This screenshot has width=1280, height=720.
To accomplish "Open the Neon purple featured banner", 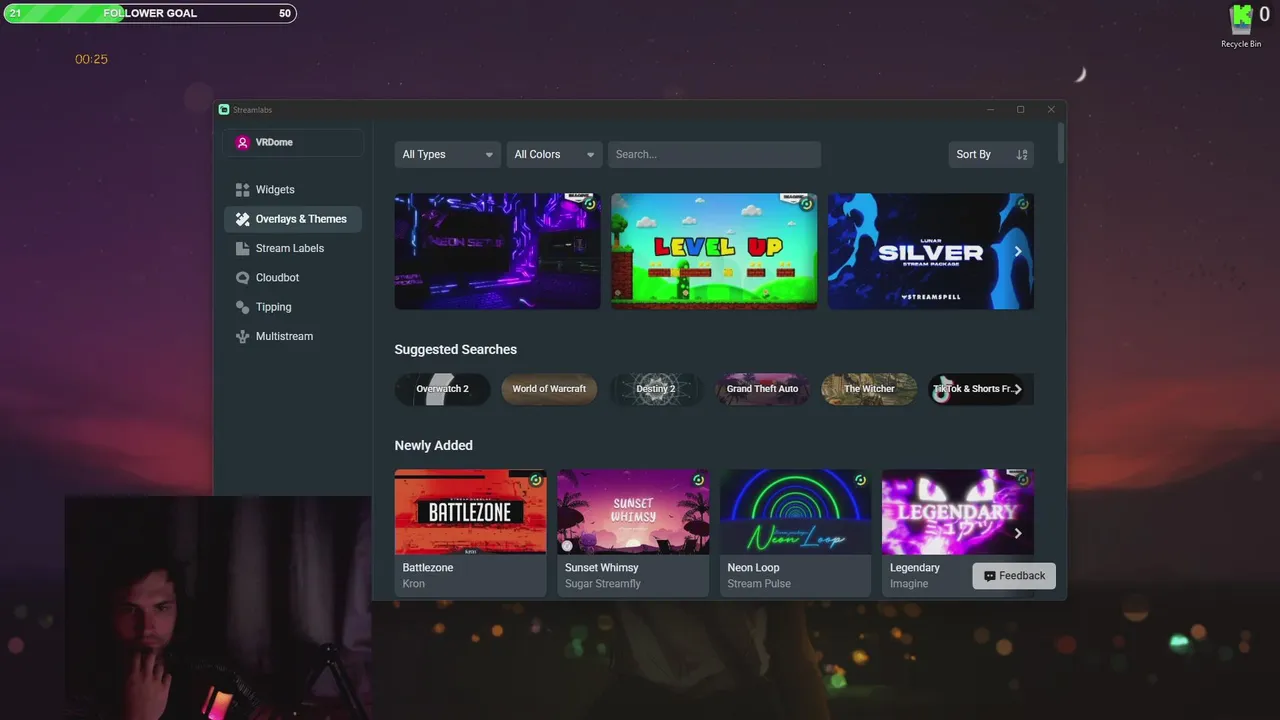I will (x=497, y=251).
